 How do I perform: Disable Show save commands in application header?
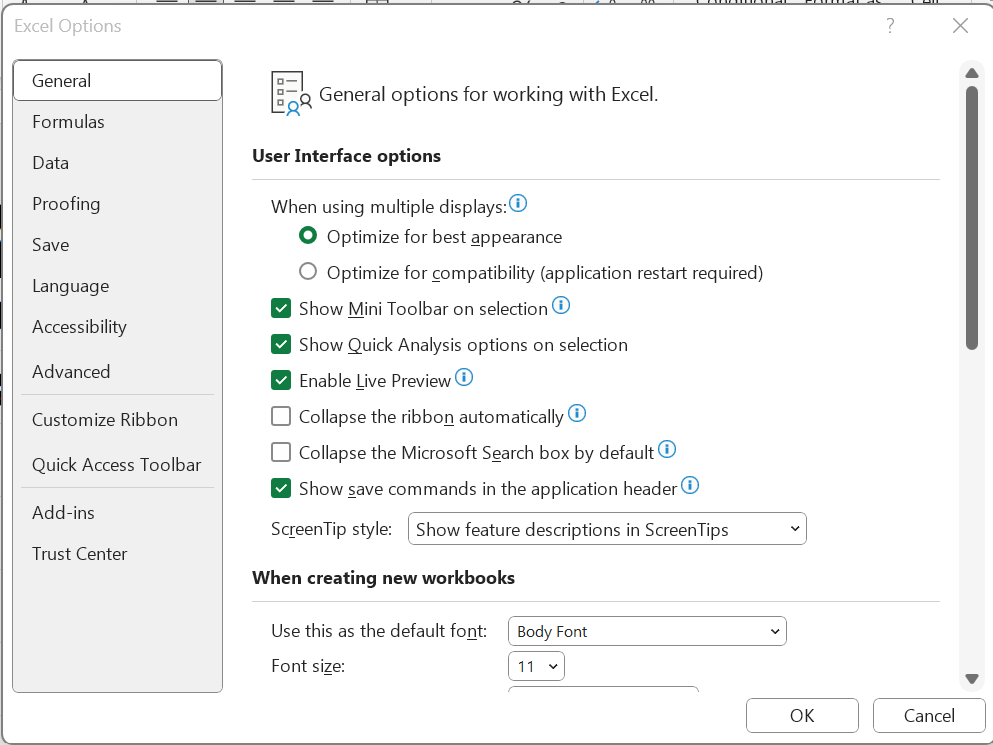click(x=281, y=488)
